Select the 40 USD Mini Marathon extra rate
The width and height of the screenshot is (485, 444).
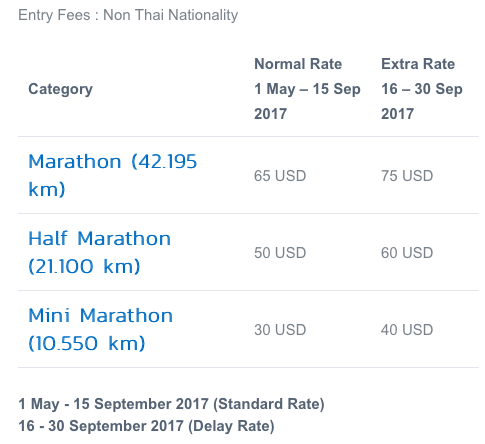407,330
